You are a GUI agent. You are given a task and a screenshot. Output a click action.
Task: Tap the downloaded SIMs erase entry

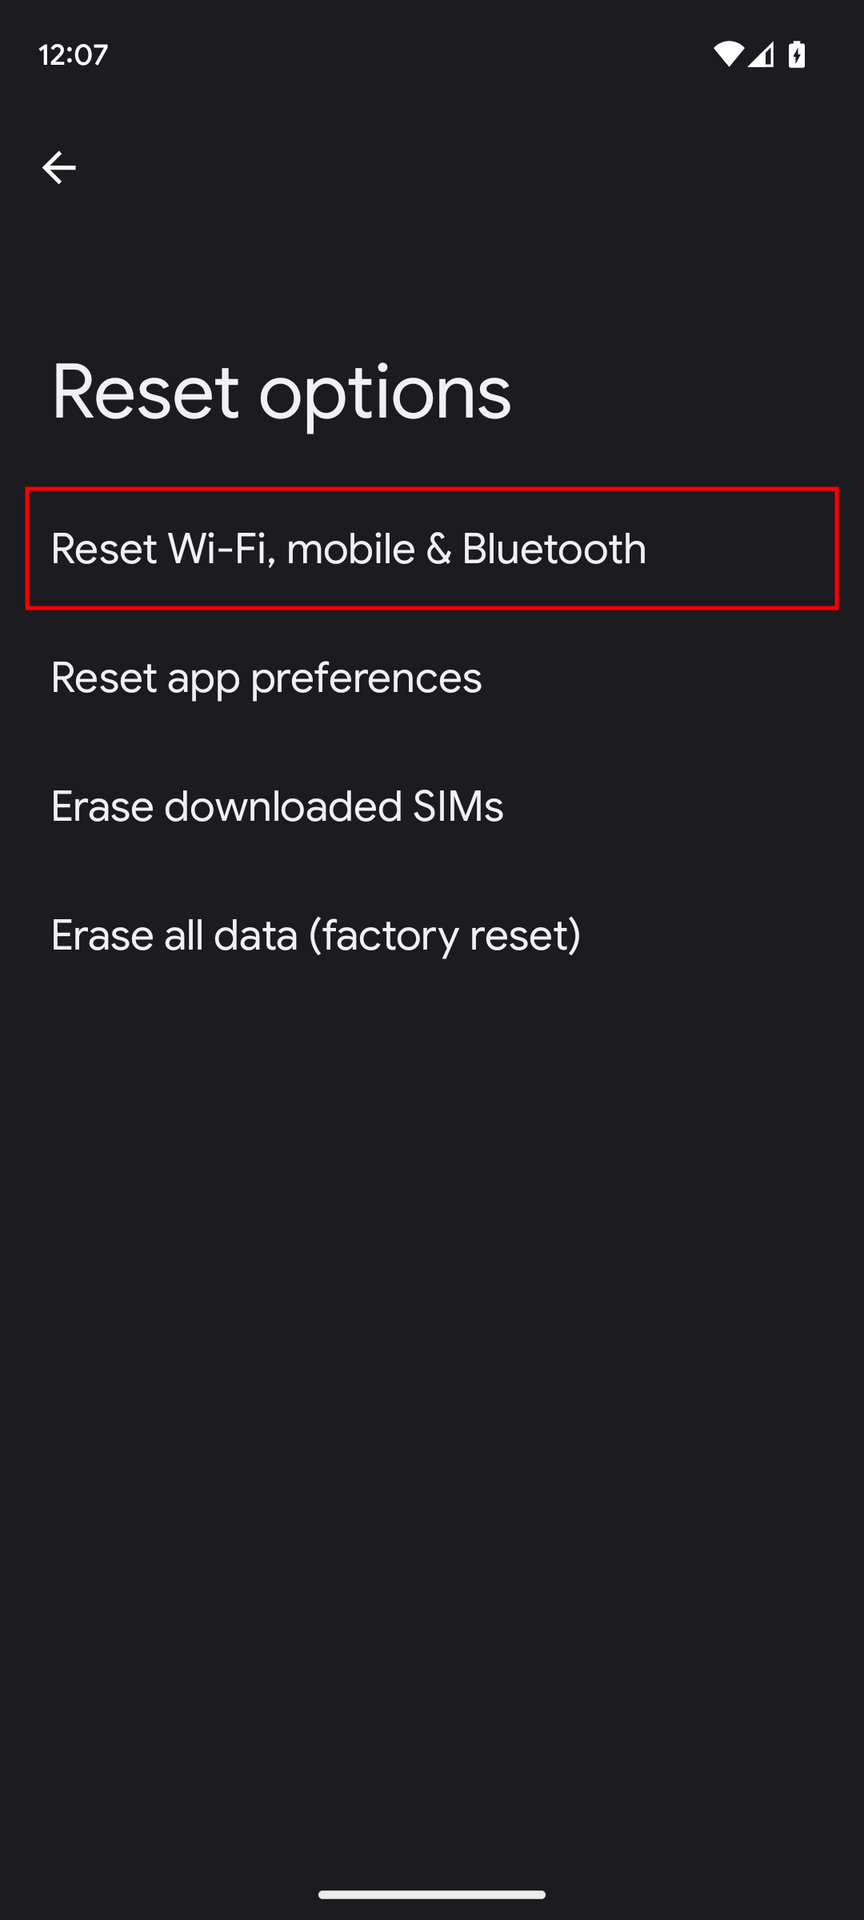click(432, 806)
